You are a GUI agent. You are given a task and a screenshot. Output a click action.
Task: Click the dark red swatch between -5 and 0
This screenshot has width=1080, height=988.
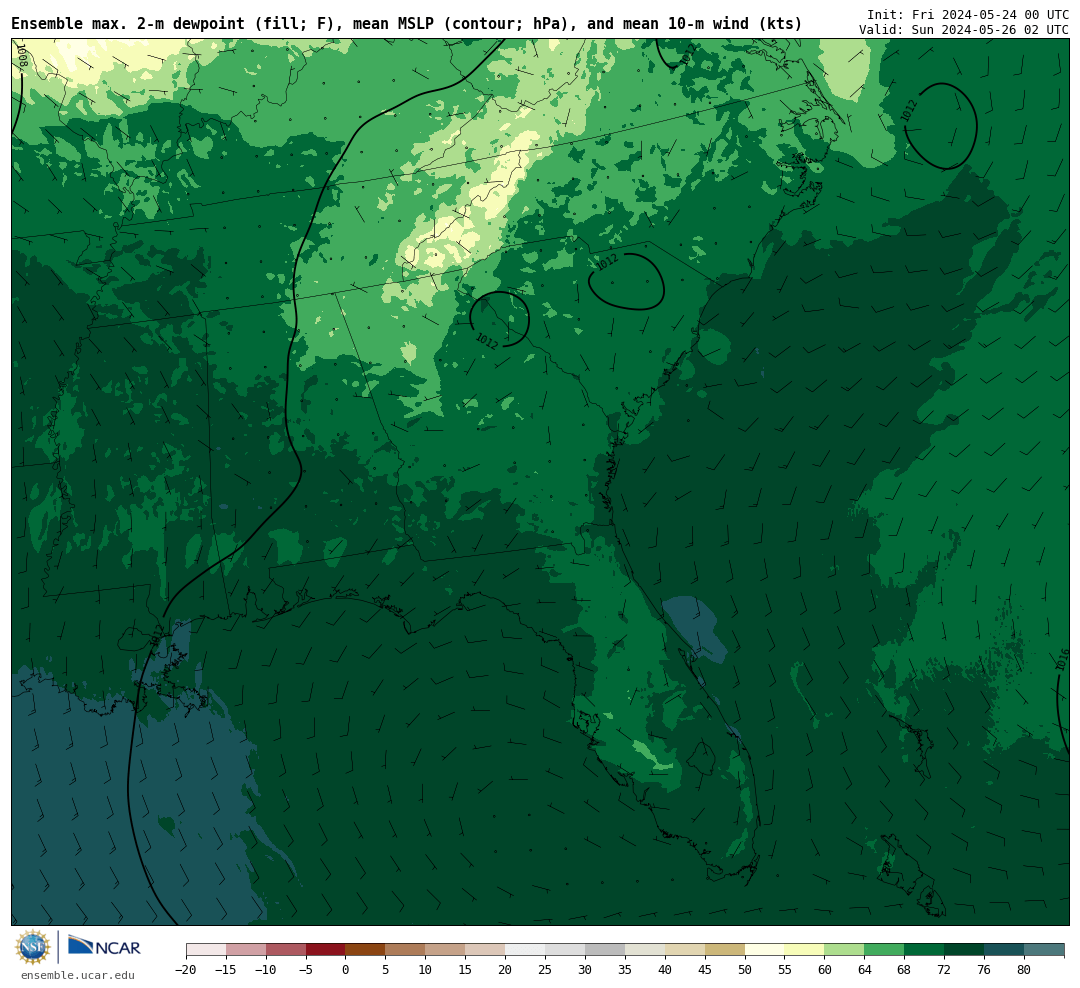[x=326, y=950]
